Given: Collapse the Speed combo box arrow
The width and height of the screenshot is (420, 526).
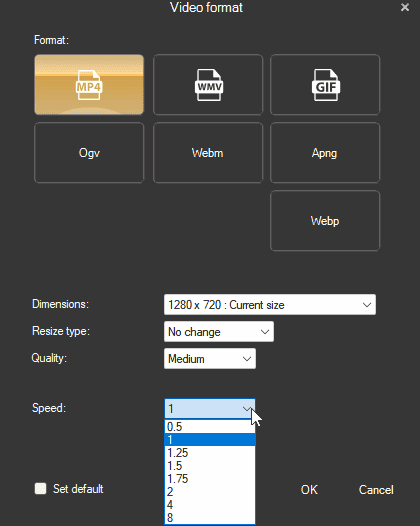Looking at the screenshot, I should coord(247,409).
